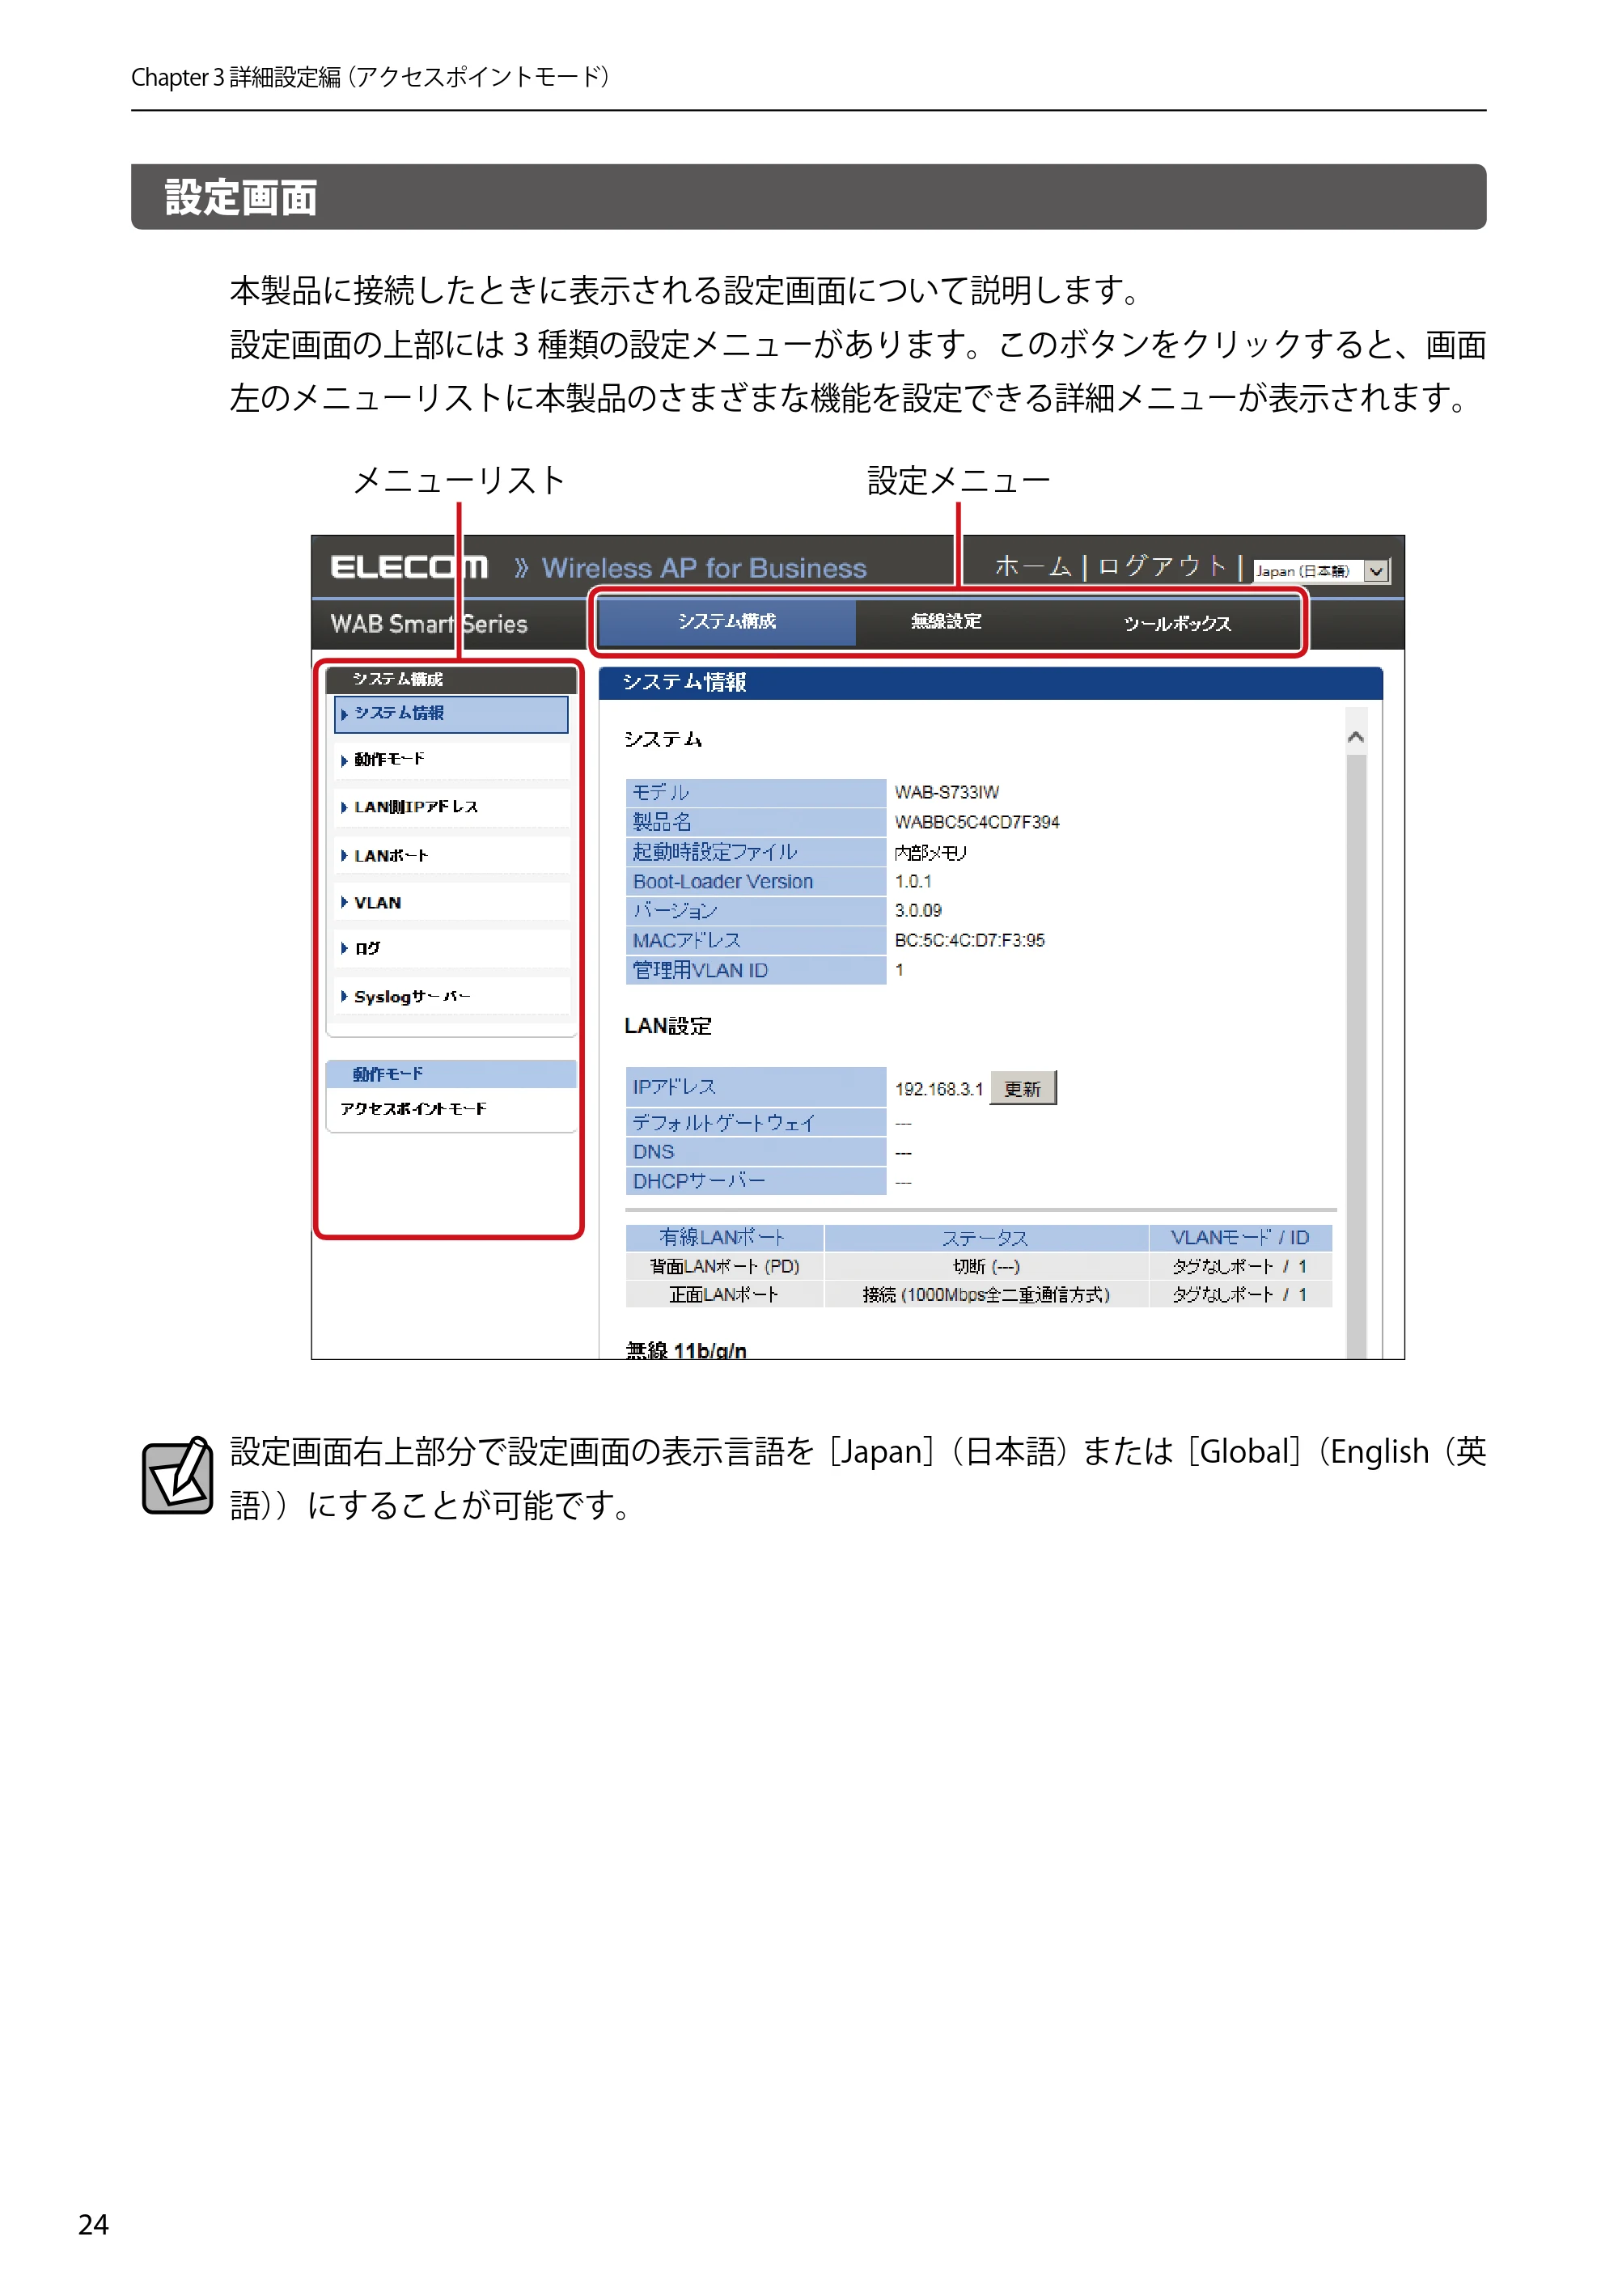Open LANポート menu item
The width and height of the screenshot is (1618, 2296).
(451, 856)
